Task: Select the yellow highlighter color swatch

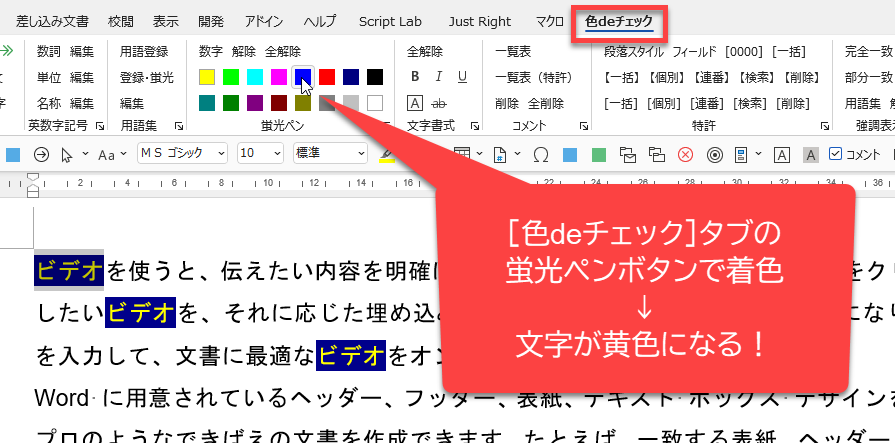Action: 207,77
